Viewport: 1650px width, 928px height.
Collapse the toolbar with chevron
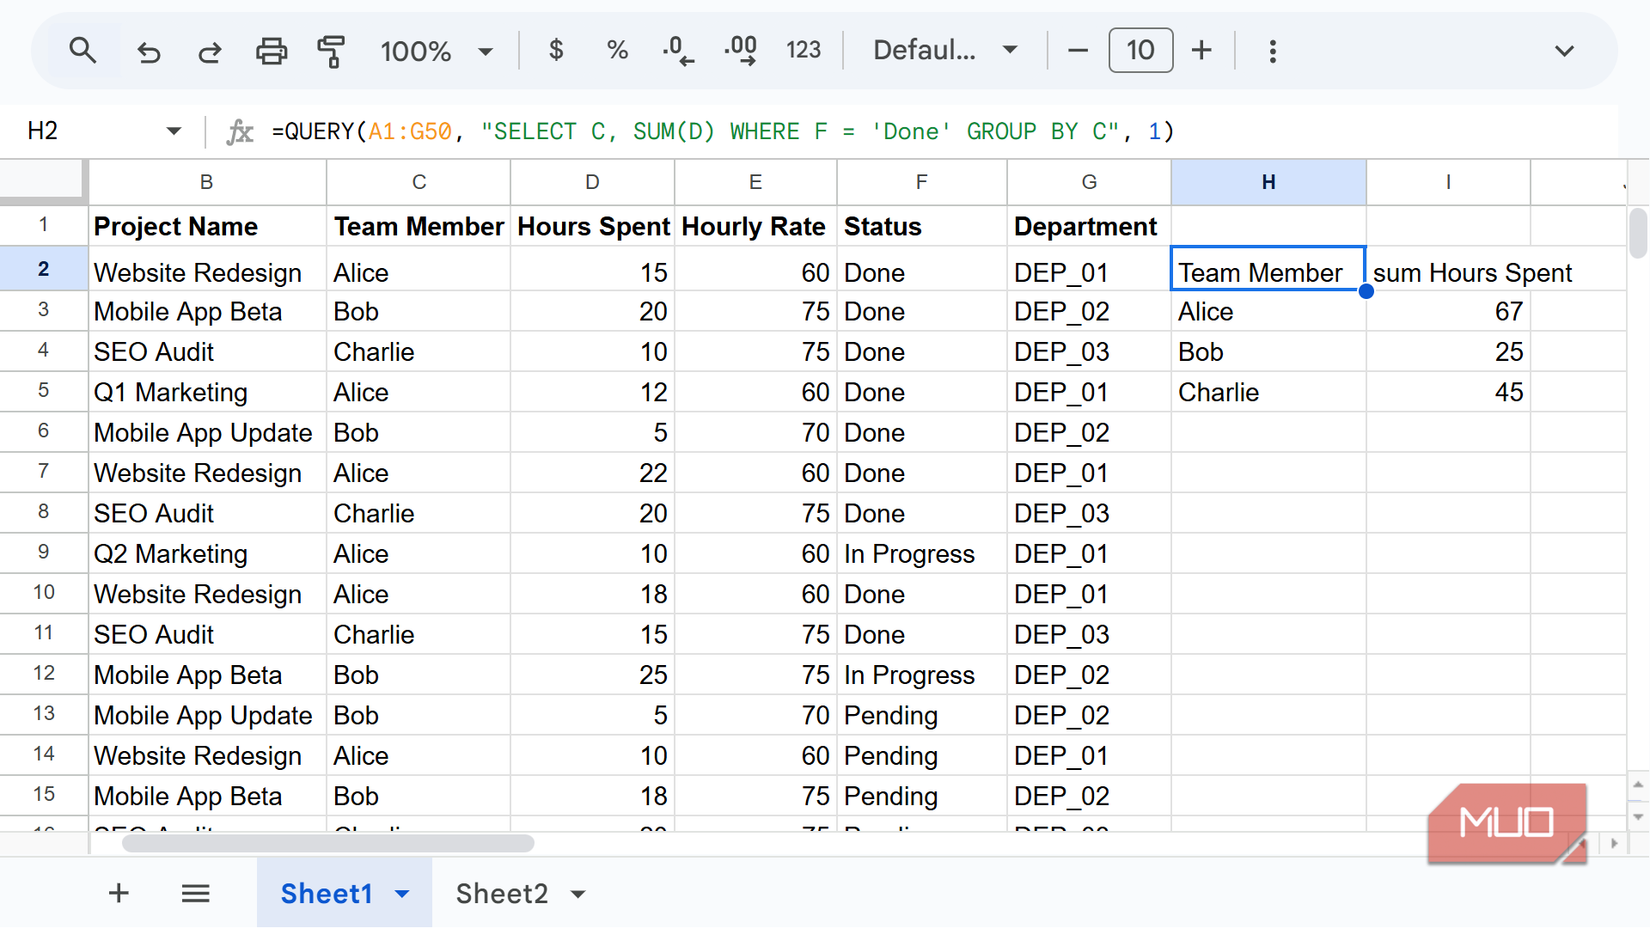click(1564, 51)
